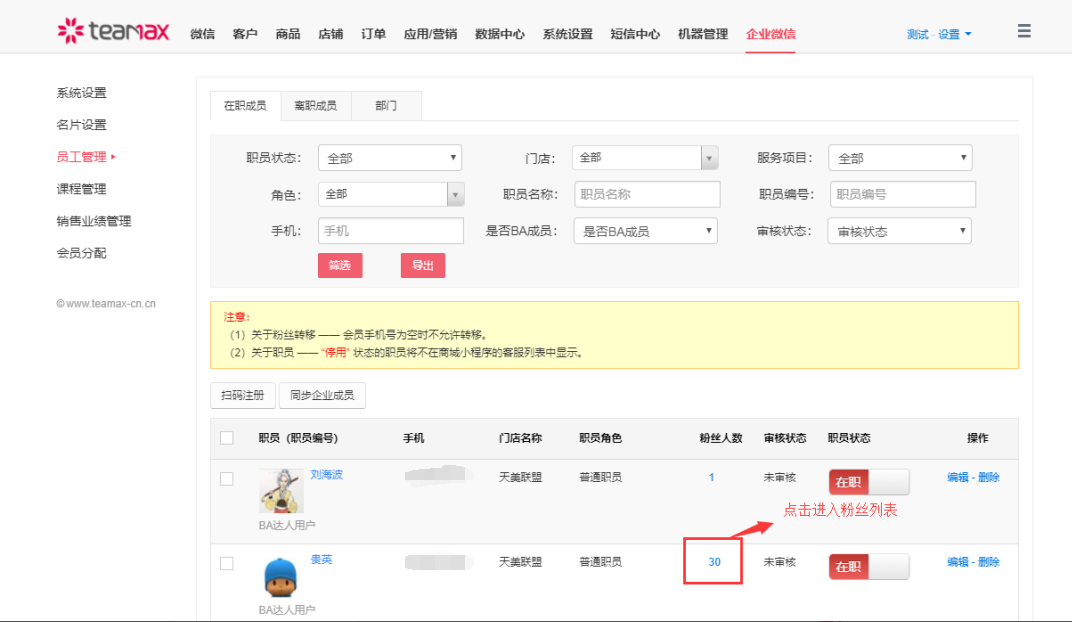Tick the checkbox for 麦英's row

point(227,564)
